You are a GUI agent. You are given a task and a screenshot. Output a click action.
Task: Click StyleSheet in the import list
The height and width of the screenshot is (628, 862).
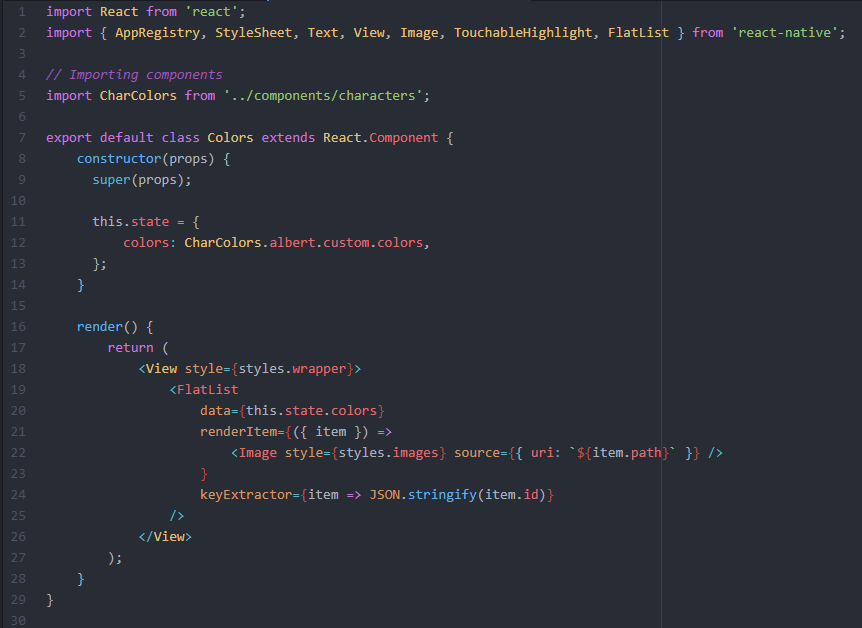tap(253, 32)
